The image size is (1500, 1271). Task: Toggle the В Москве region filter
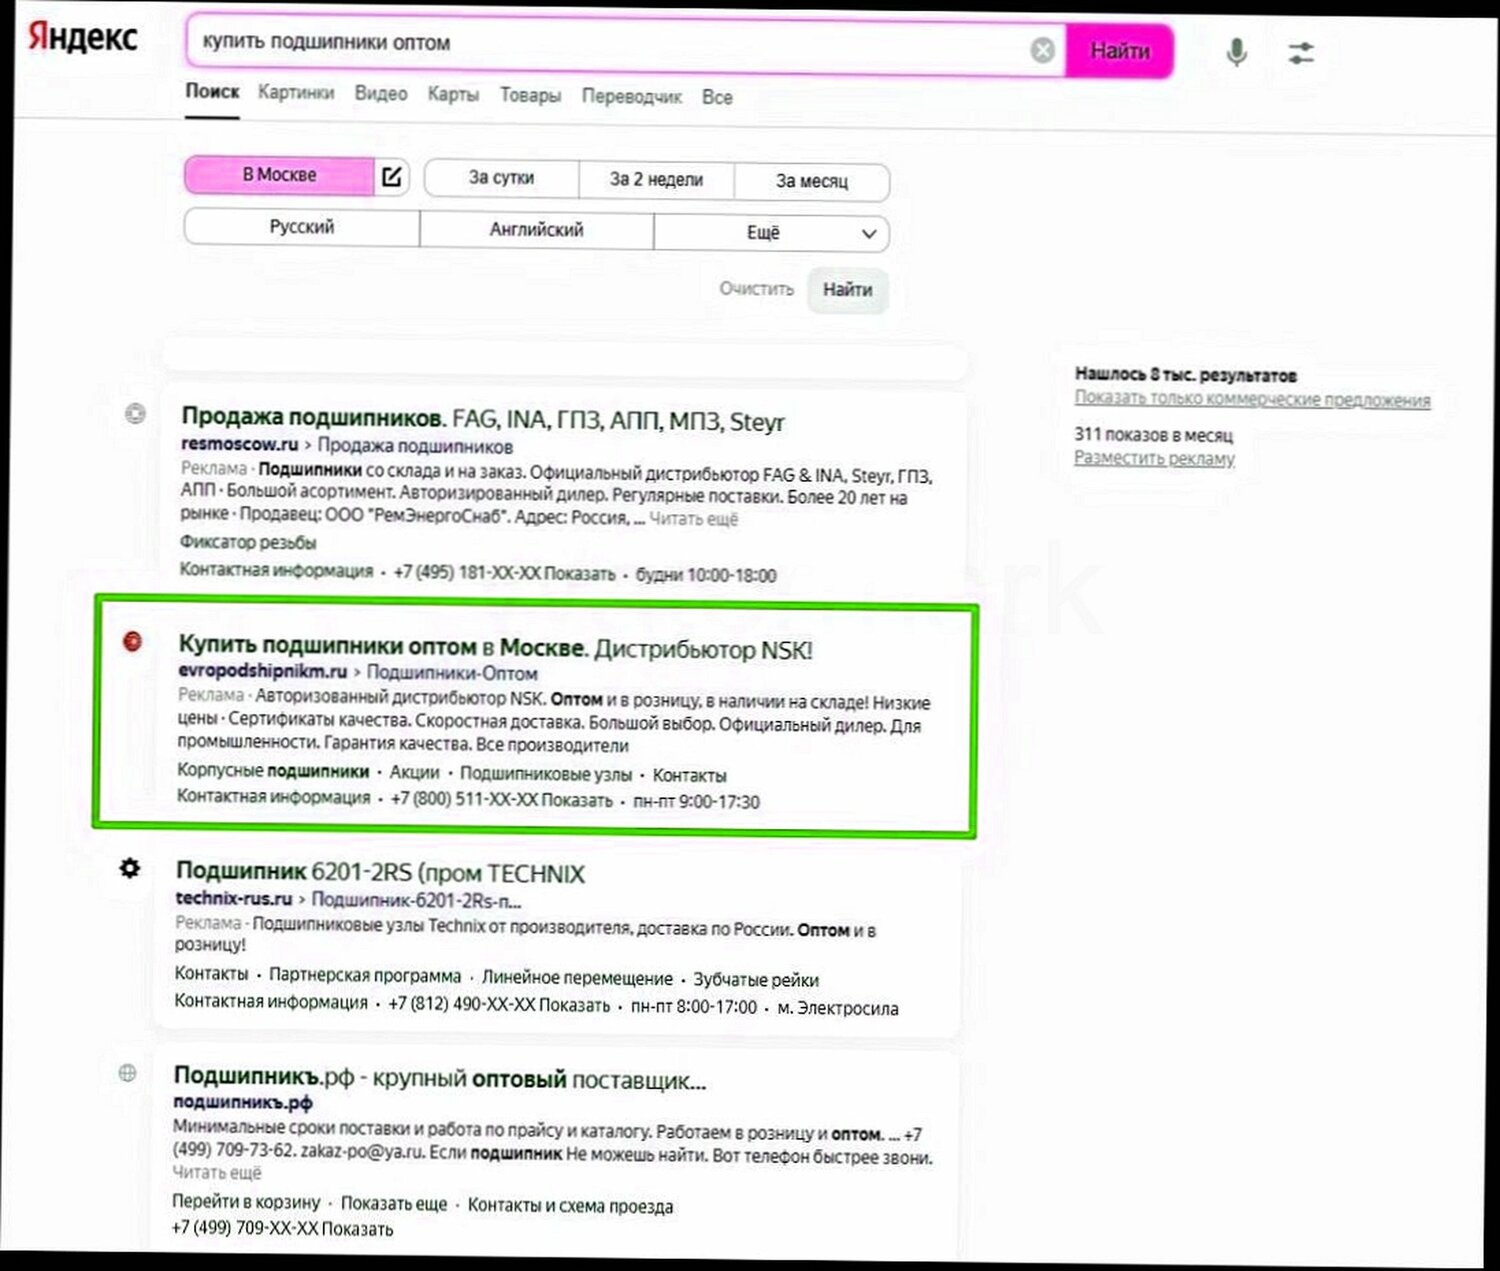pos(279,175)
